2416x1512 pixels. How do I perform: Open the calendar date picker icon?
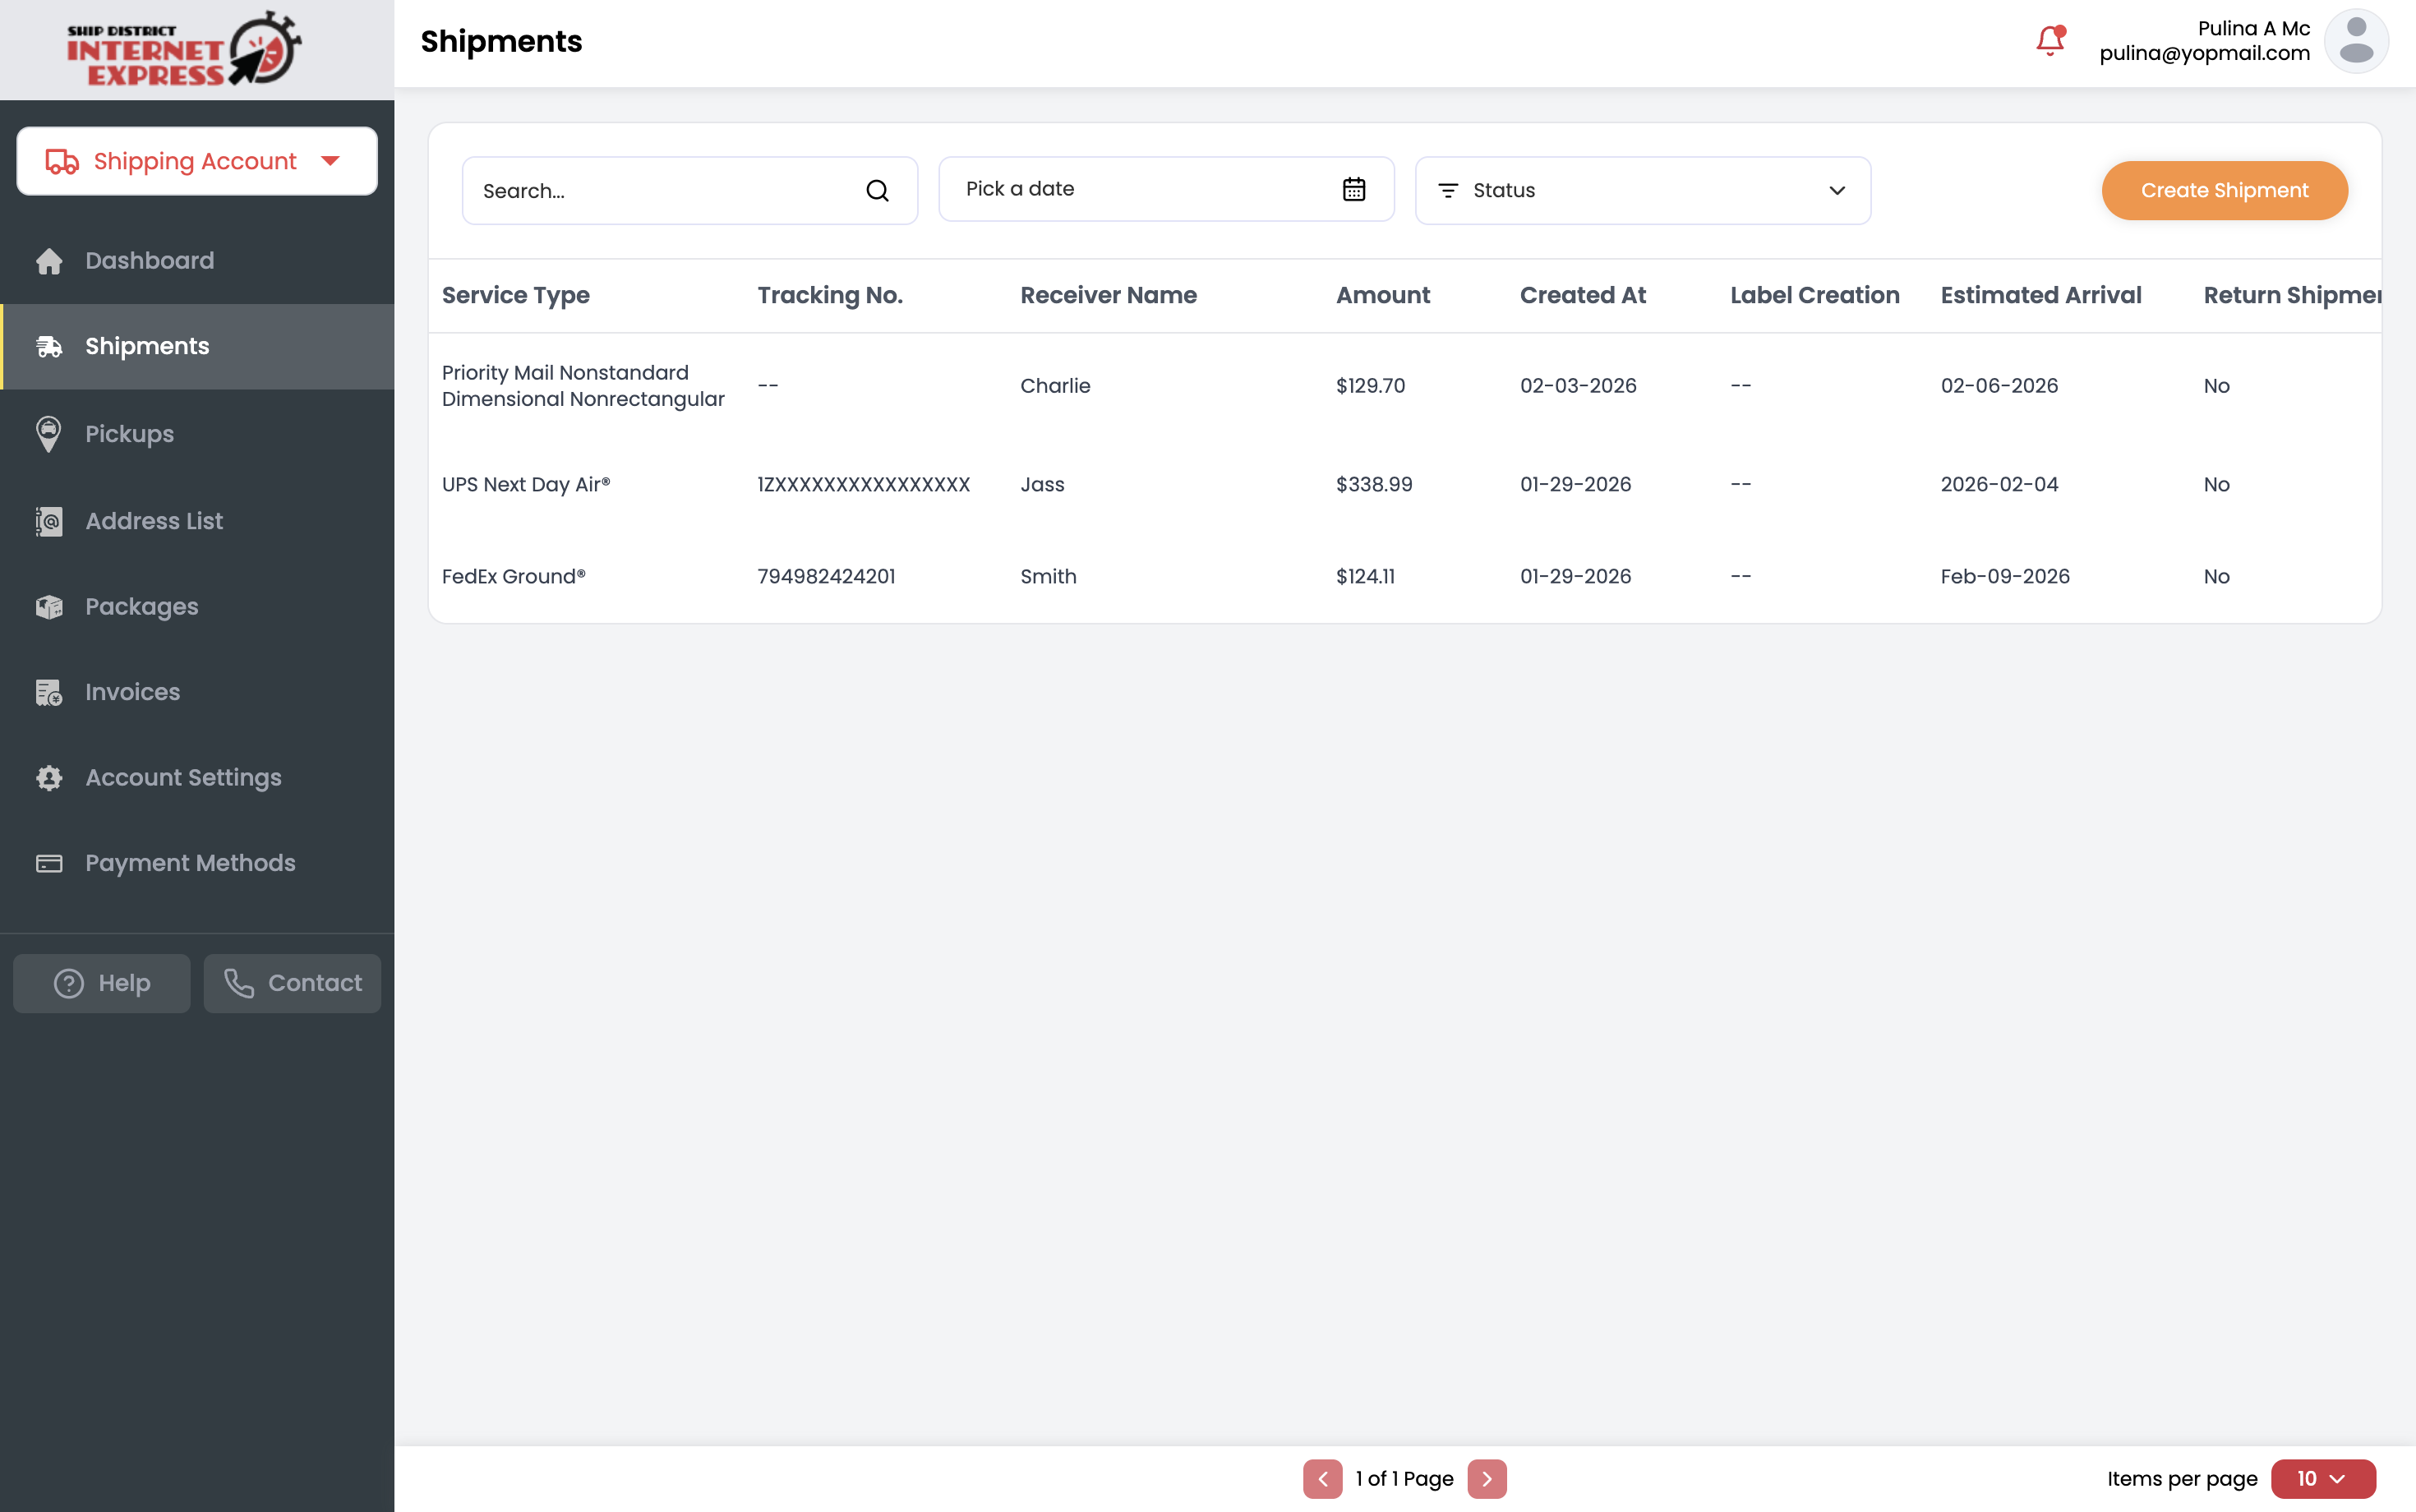click(x=1353, y=189)
